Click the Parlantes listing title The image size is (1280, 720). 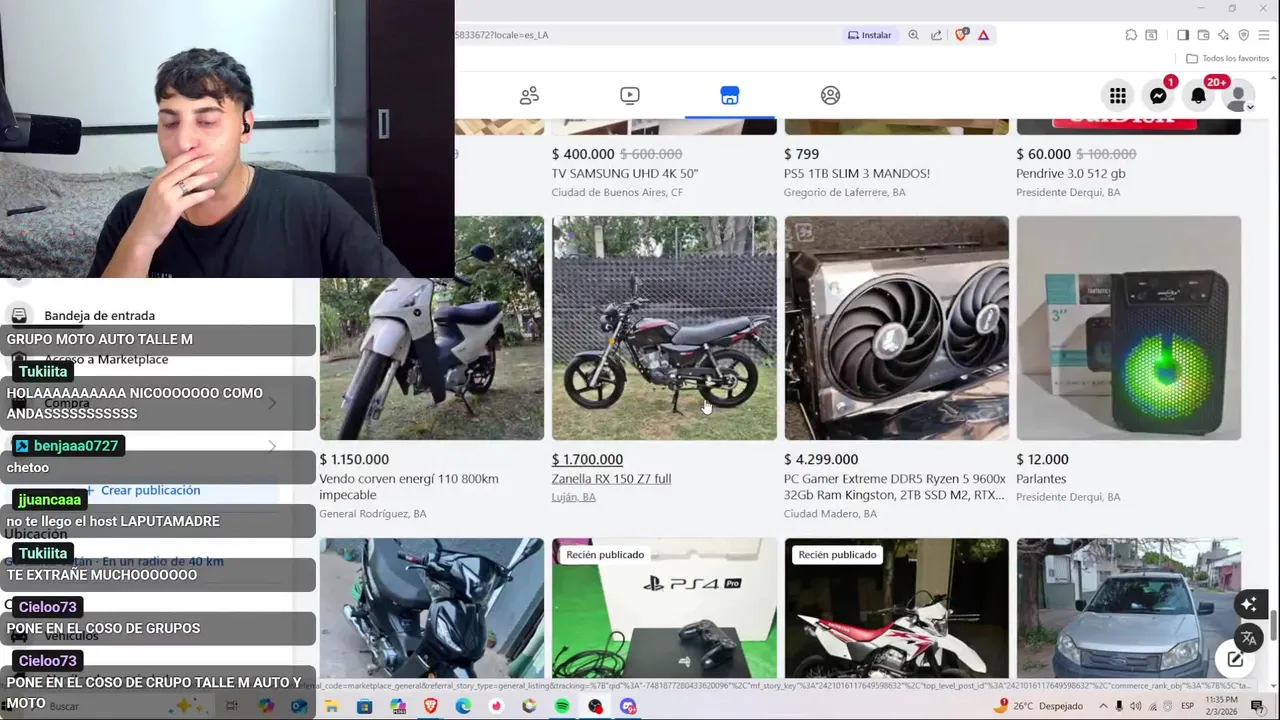click(1042, 479)
